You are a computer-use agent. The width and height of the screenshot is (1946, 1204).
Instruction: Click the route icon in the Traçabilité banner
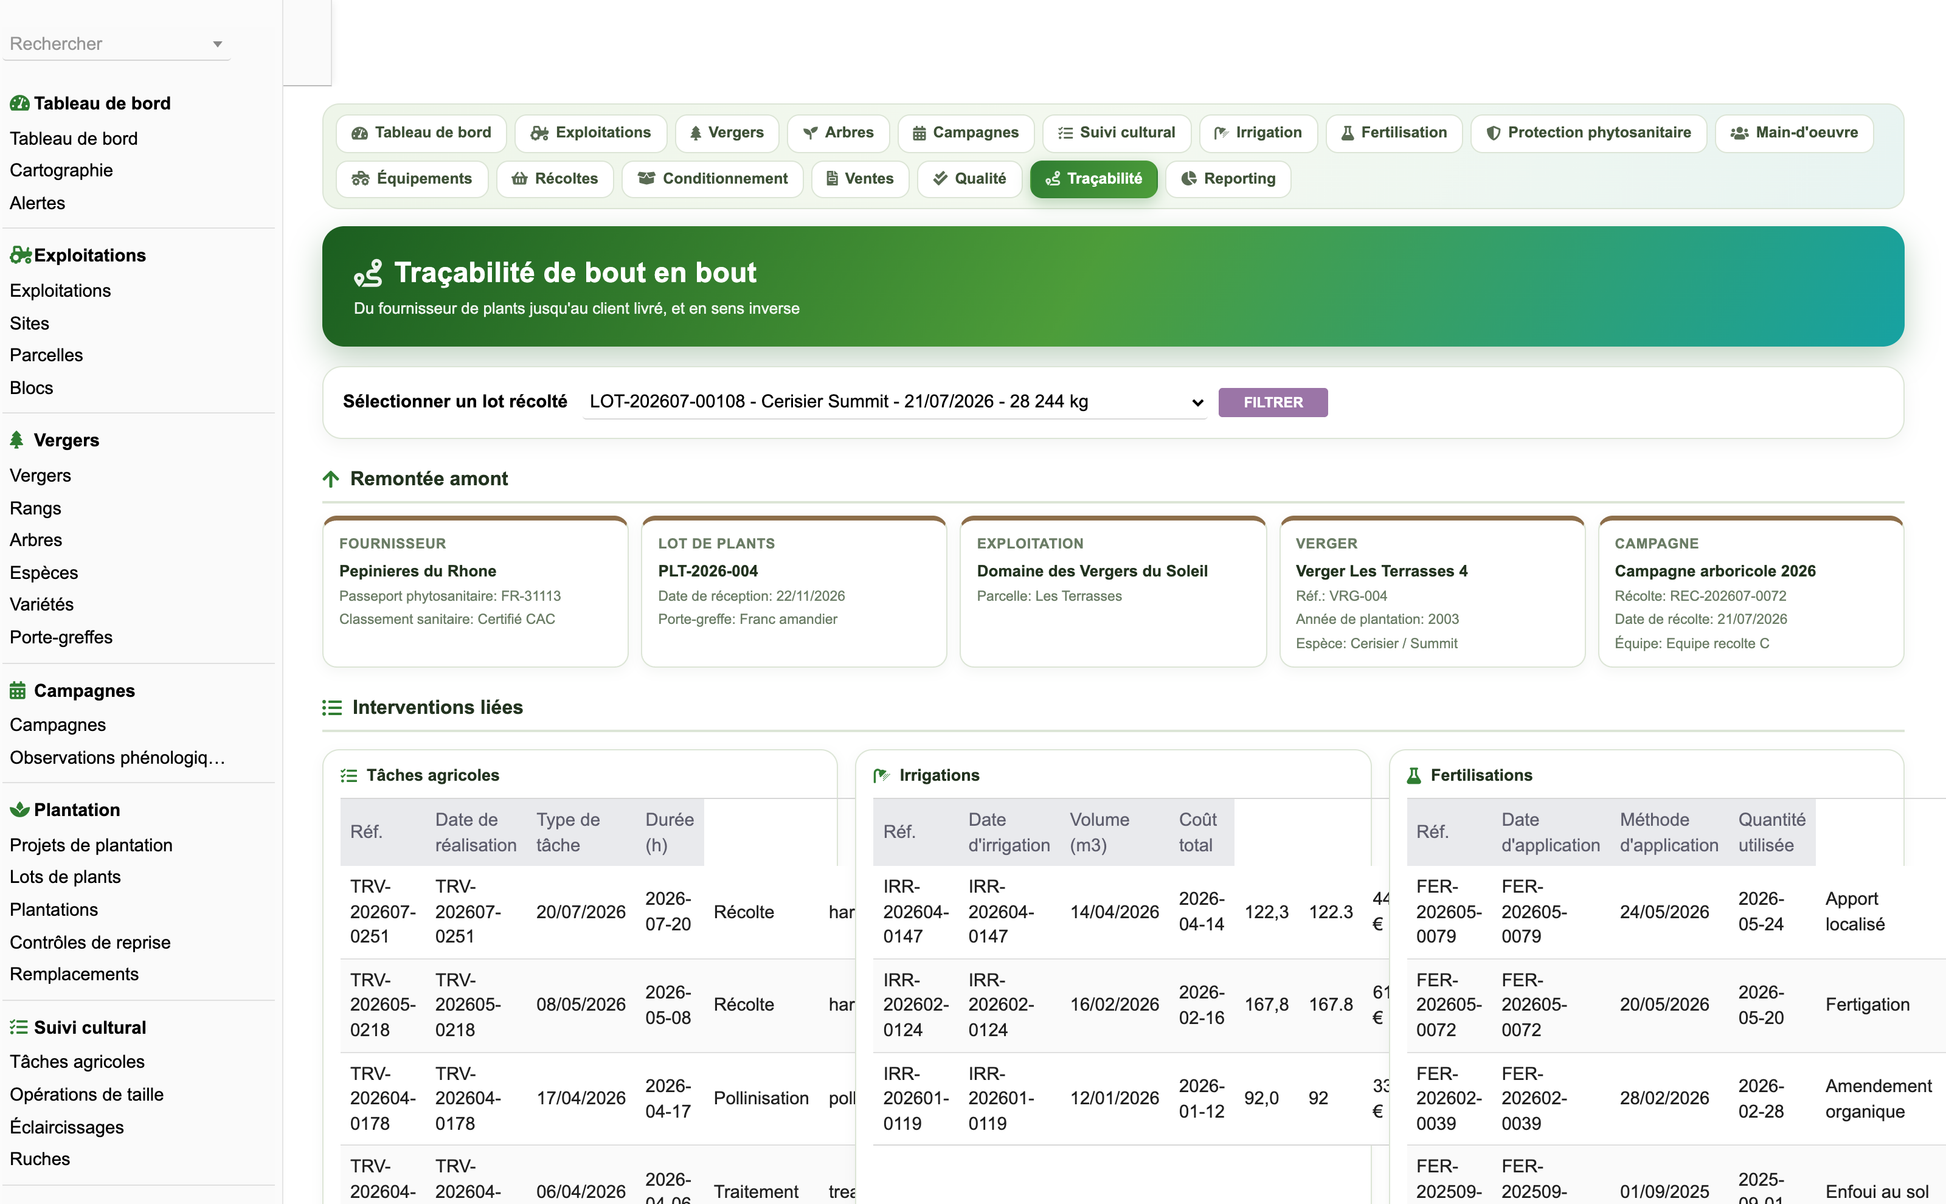click(368, 273)
